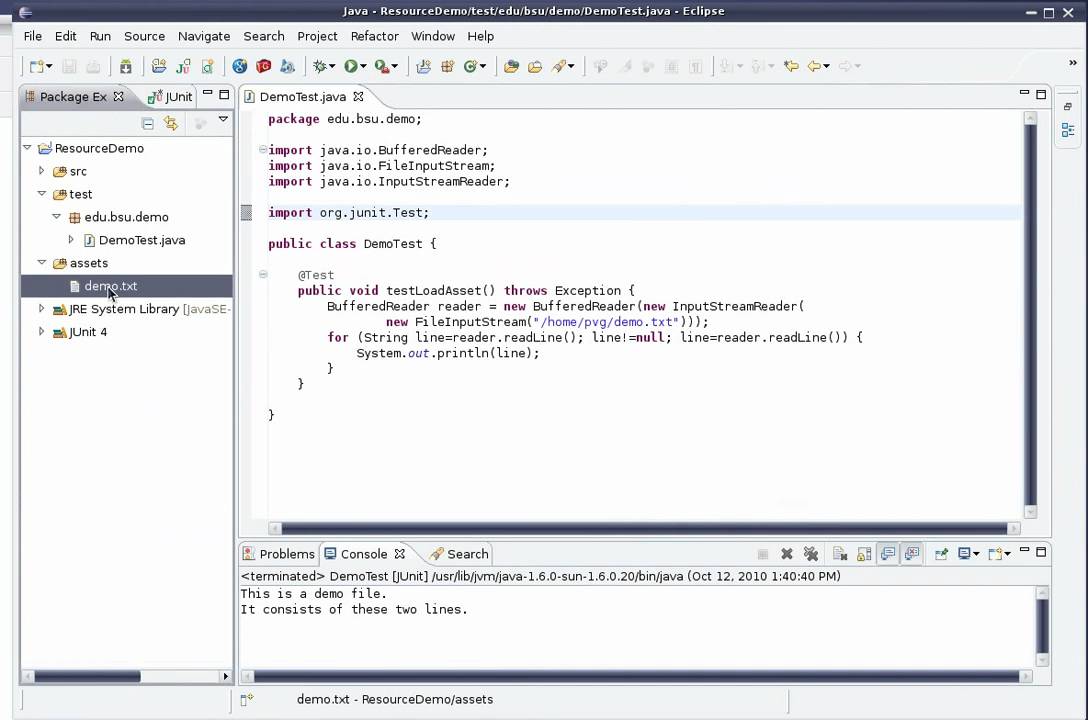
Task: Expand the JRE System Library node
Action: click(41, 309)
